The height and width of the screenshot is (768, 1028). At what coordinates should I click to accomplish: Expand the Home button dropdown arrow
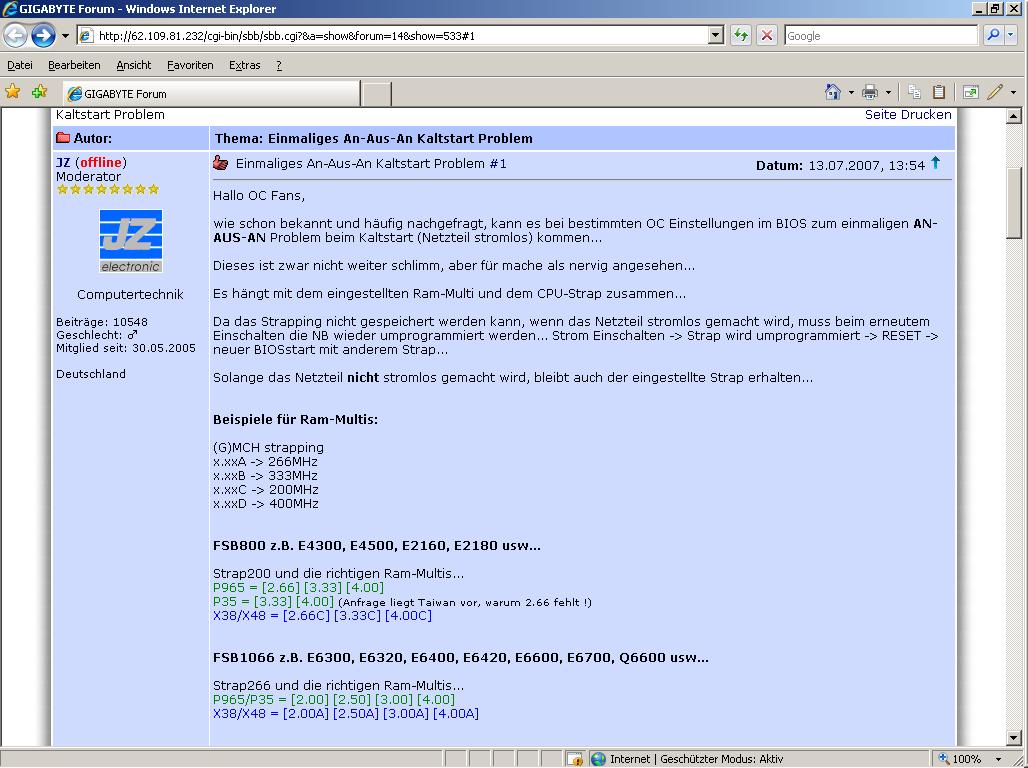(x=851, y=92)
